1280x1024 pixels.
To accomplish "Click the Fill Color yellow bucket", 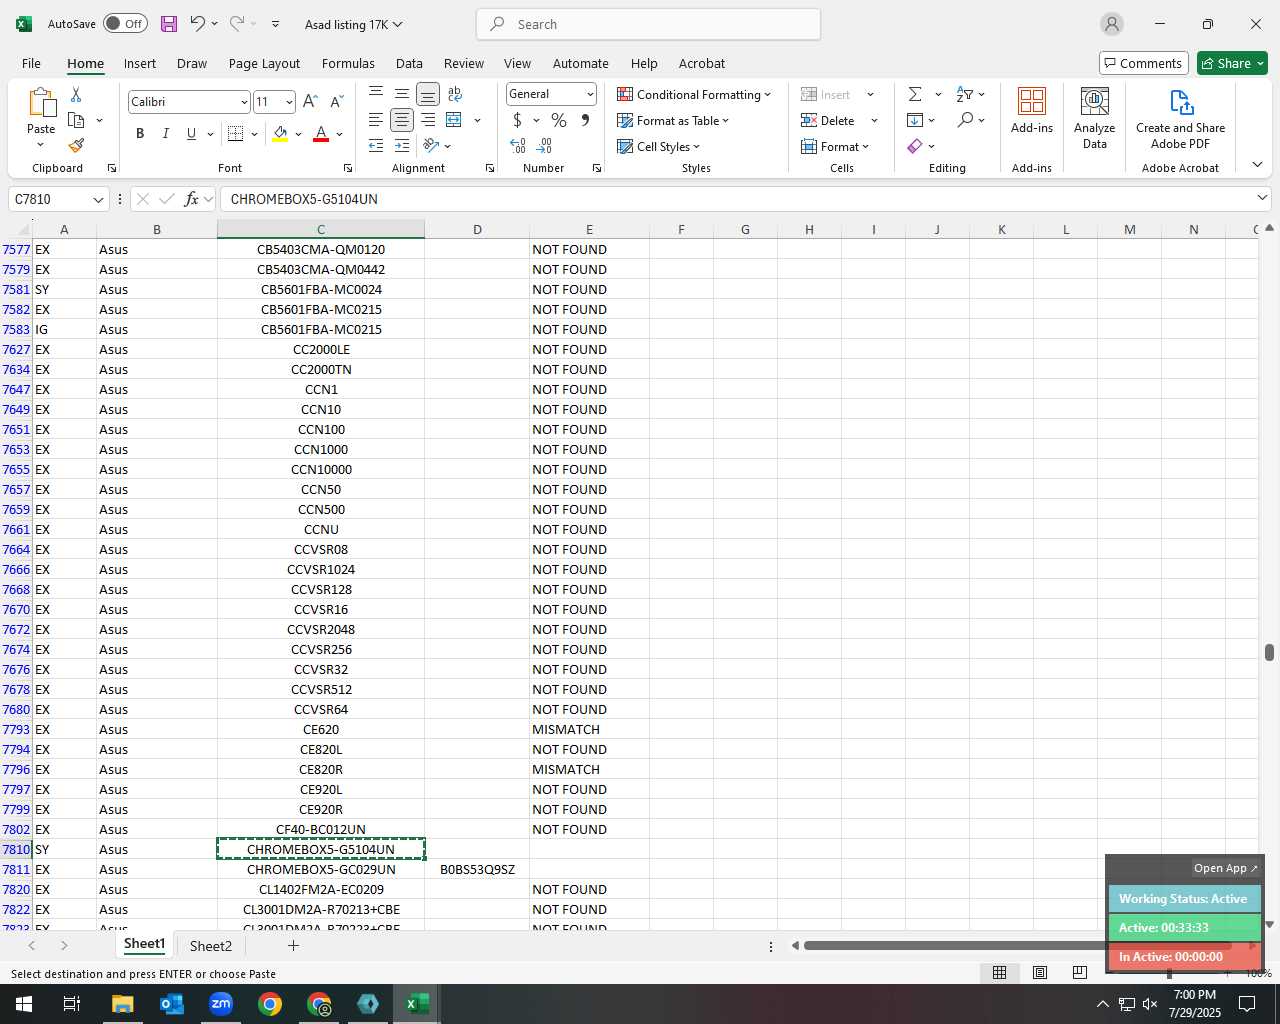I will [x=280, y=133].
